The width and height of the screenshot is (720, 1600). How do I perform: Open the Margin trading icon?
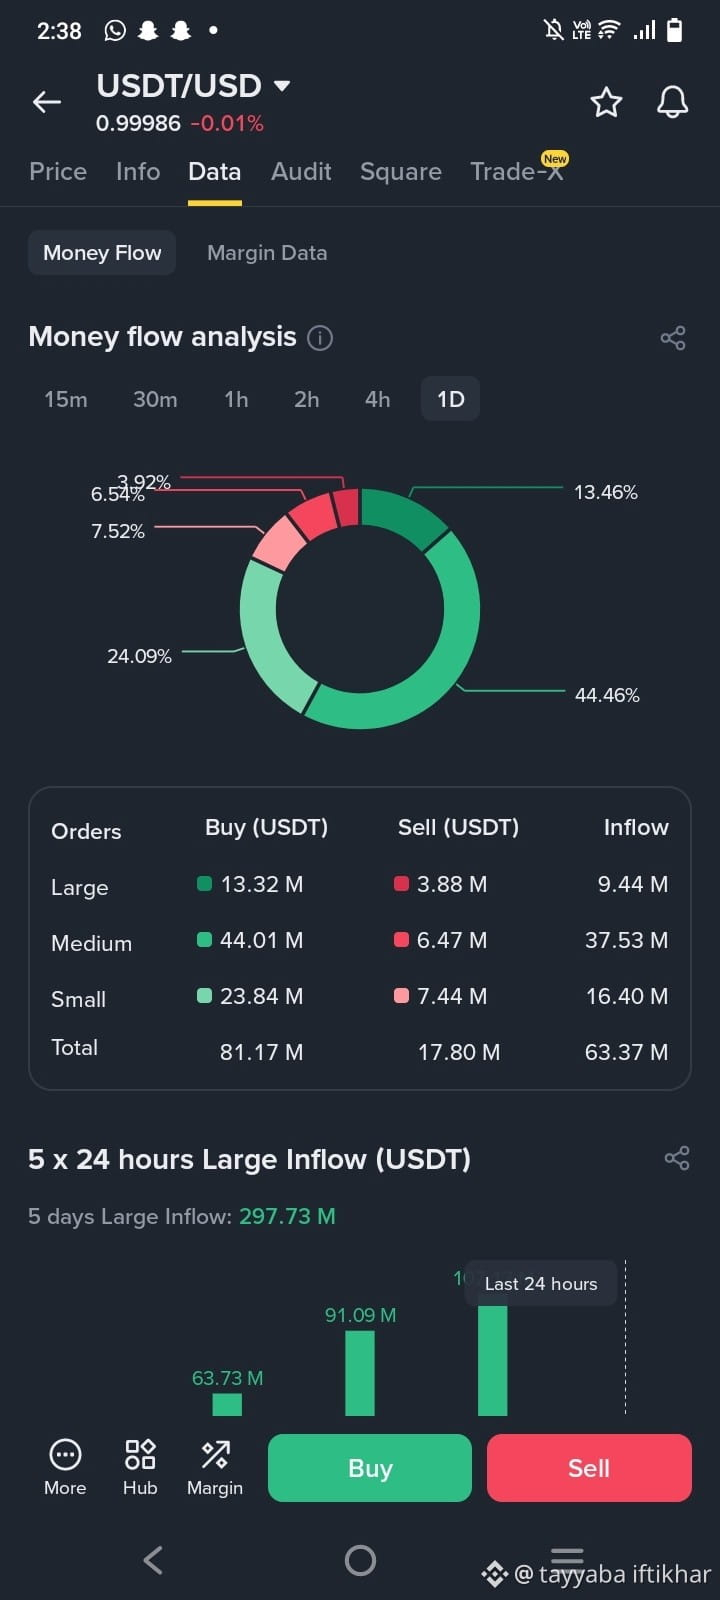point(215,1454)
